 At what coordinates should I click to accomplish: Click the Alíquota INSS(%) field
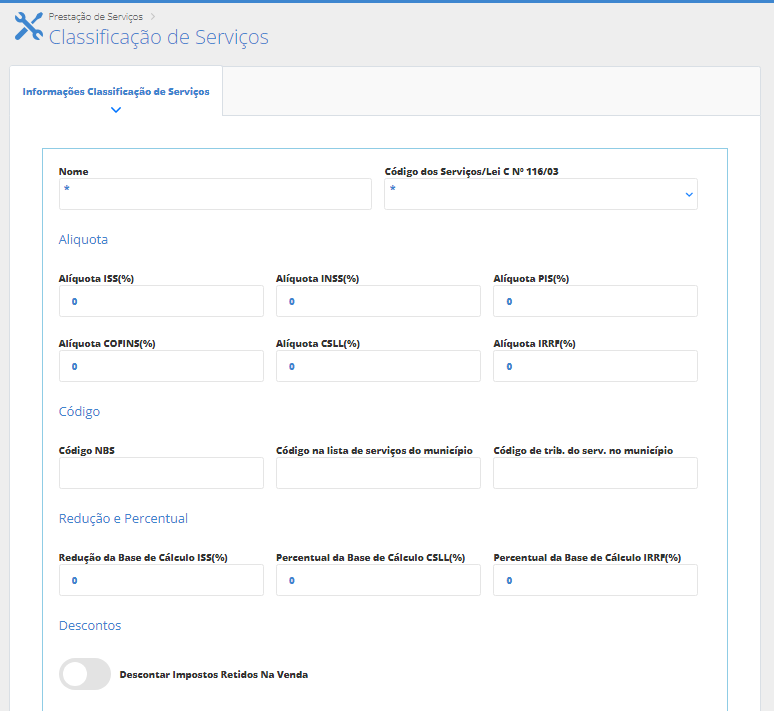coord(379,301)
